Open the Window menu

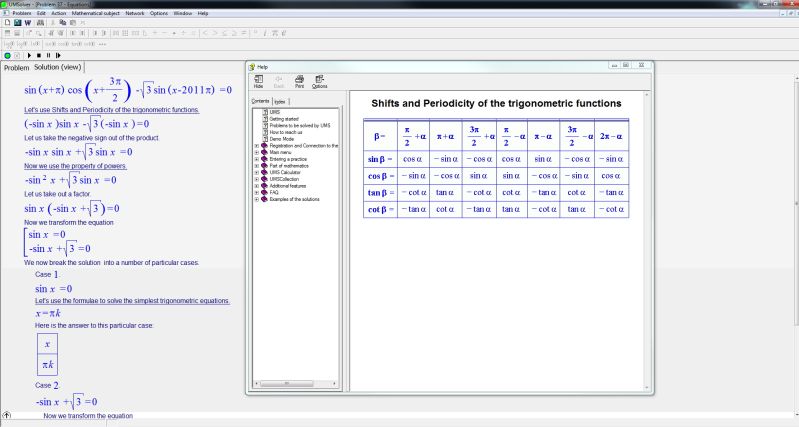coord(182,13)
